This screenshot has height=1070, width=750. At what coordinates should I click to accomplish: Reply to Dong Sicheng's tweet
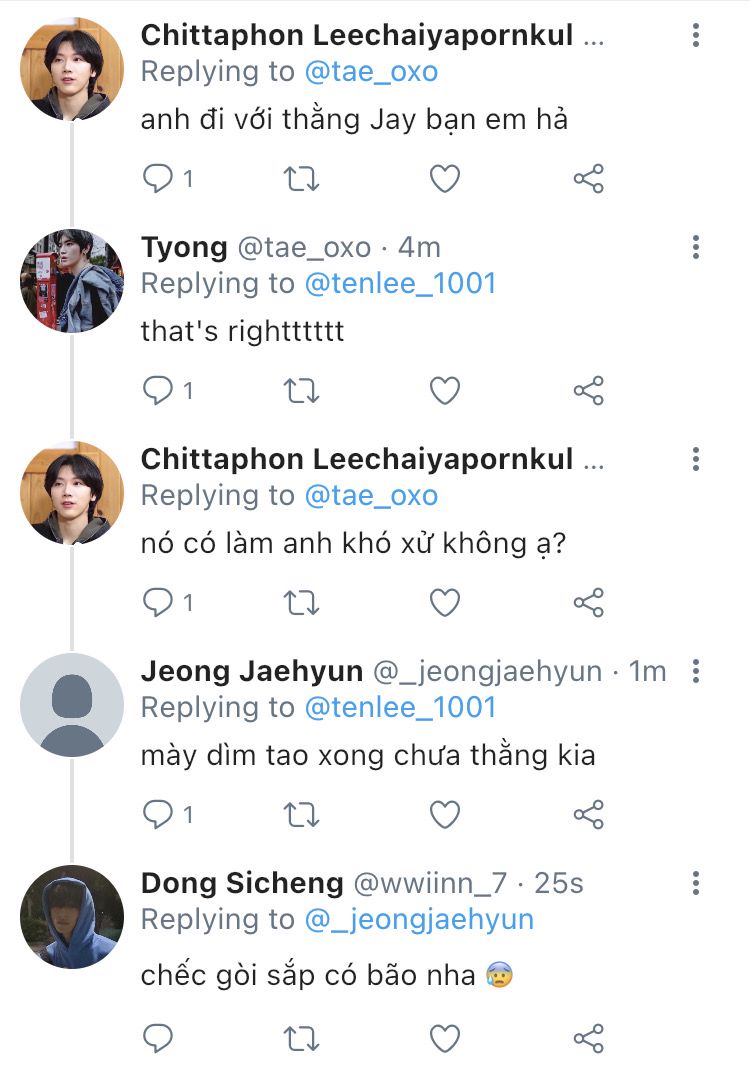[x=158, y=1037]
